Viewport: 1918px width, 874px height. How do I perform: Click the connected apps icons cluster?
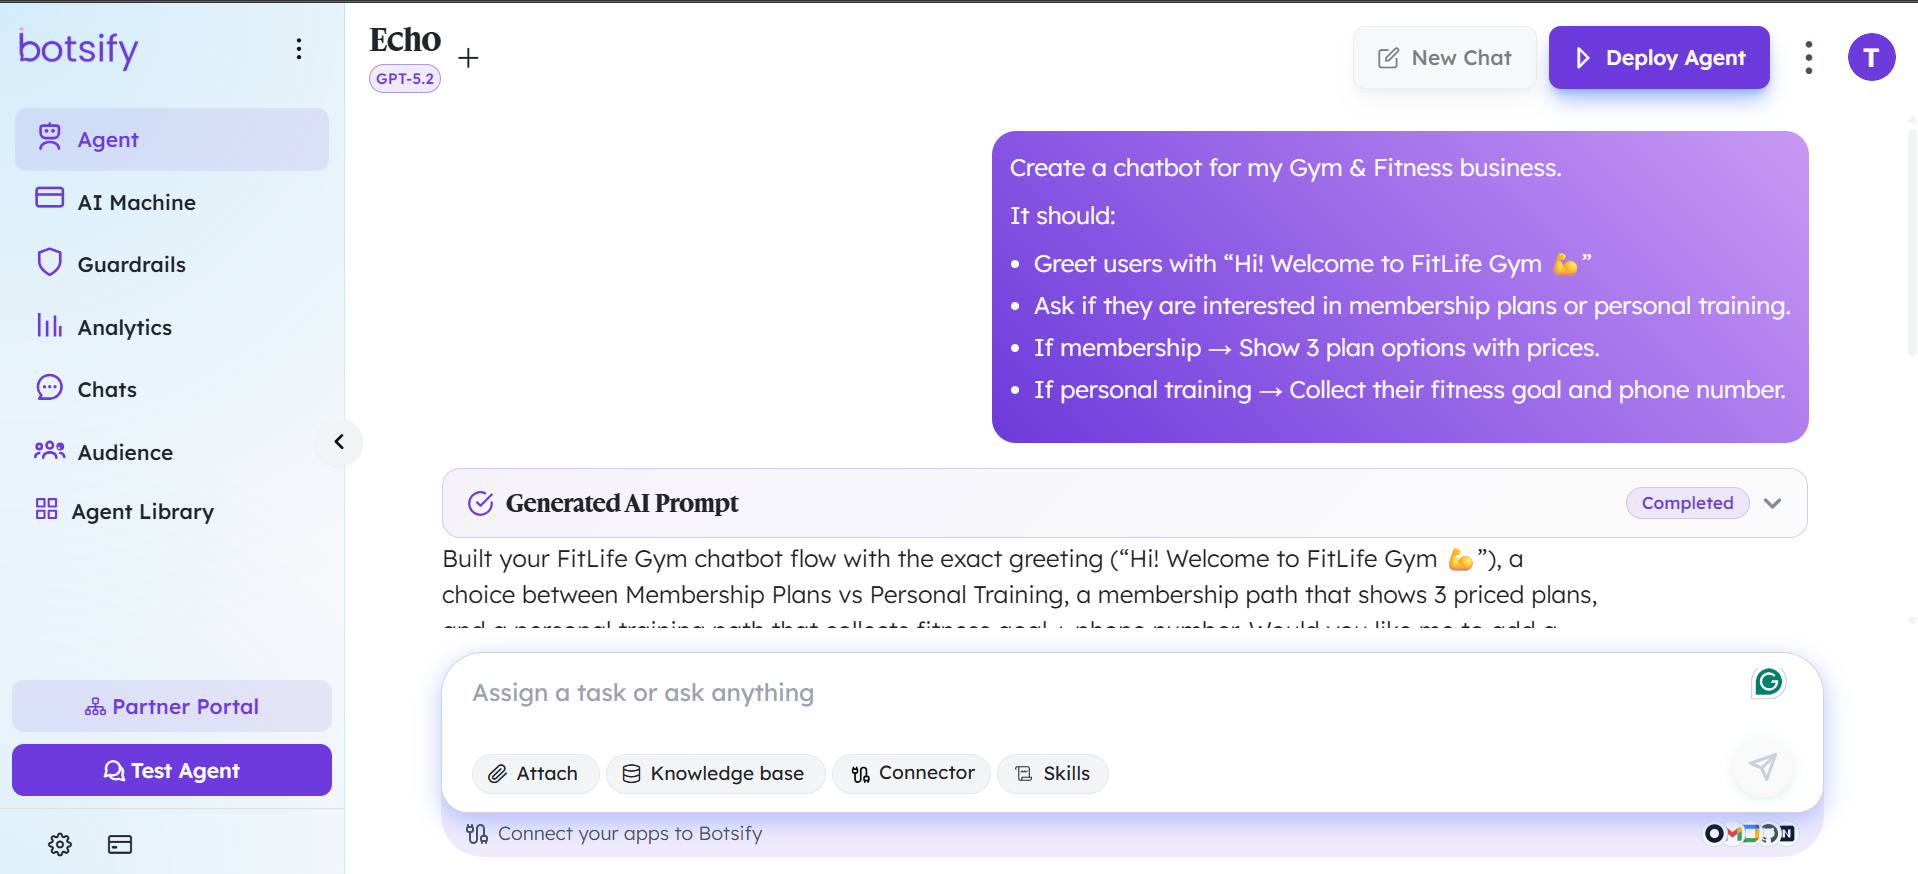(x=1749, y=833)
